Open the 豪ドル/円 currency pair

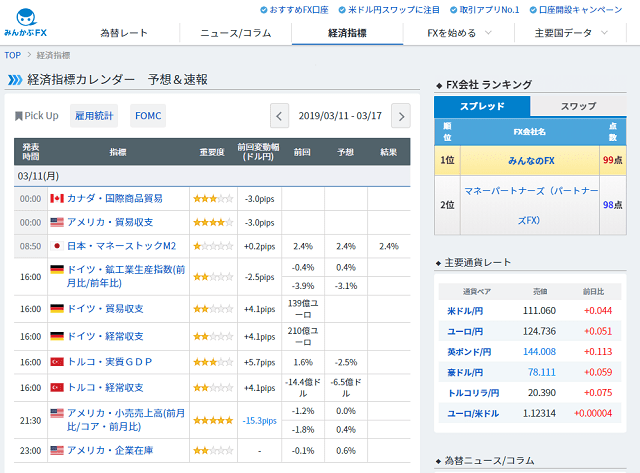point(465,372)
